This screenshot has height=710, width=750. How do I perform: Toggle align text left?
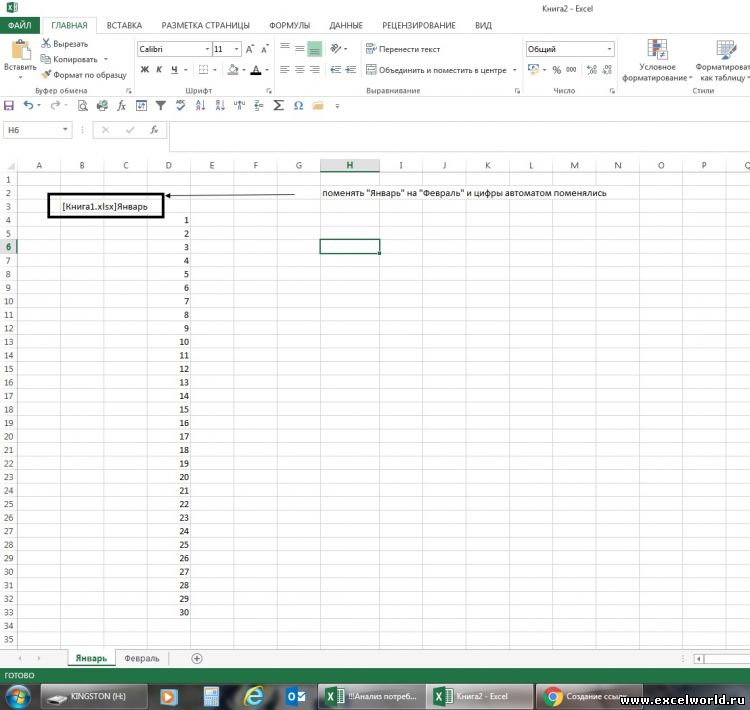285,70
